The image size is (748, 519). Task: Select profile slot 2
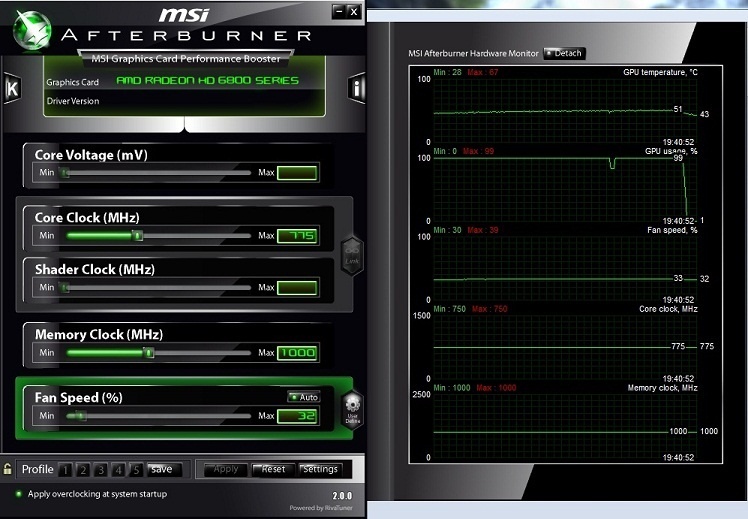(x=83, y=470)
